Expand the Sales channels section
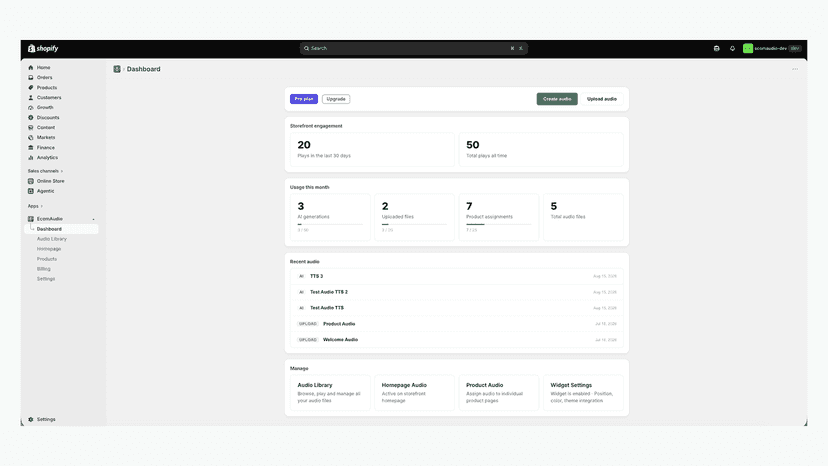This screenshot has height=466, width=828. (x=45, y=171)
